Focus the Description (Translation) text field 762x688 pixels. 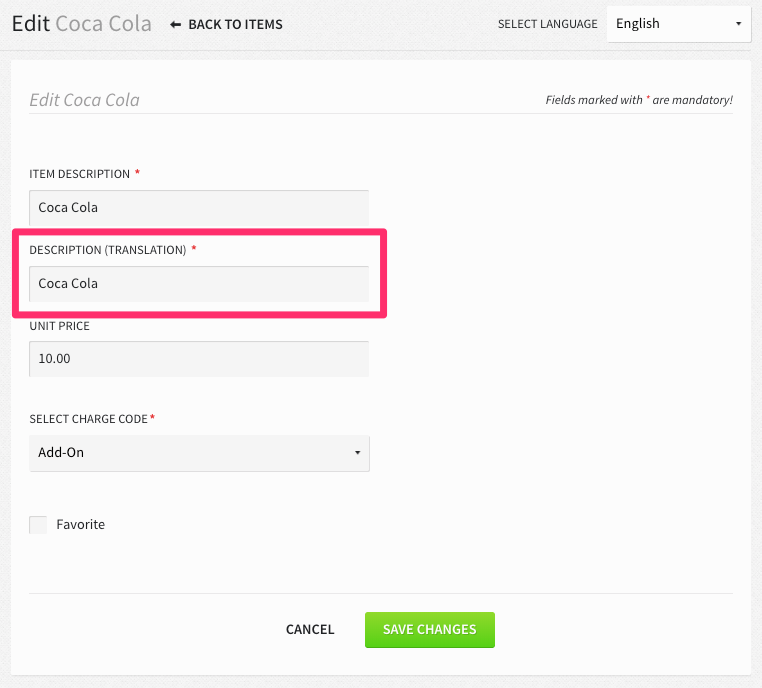pyautogui.click(x=199, y=284)
